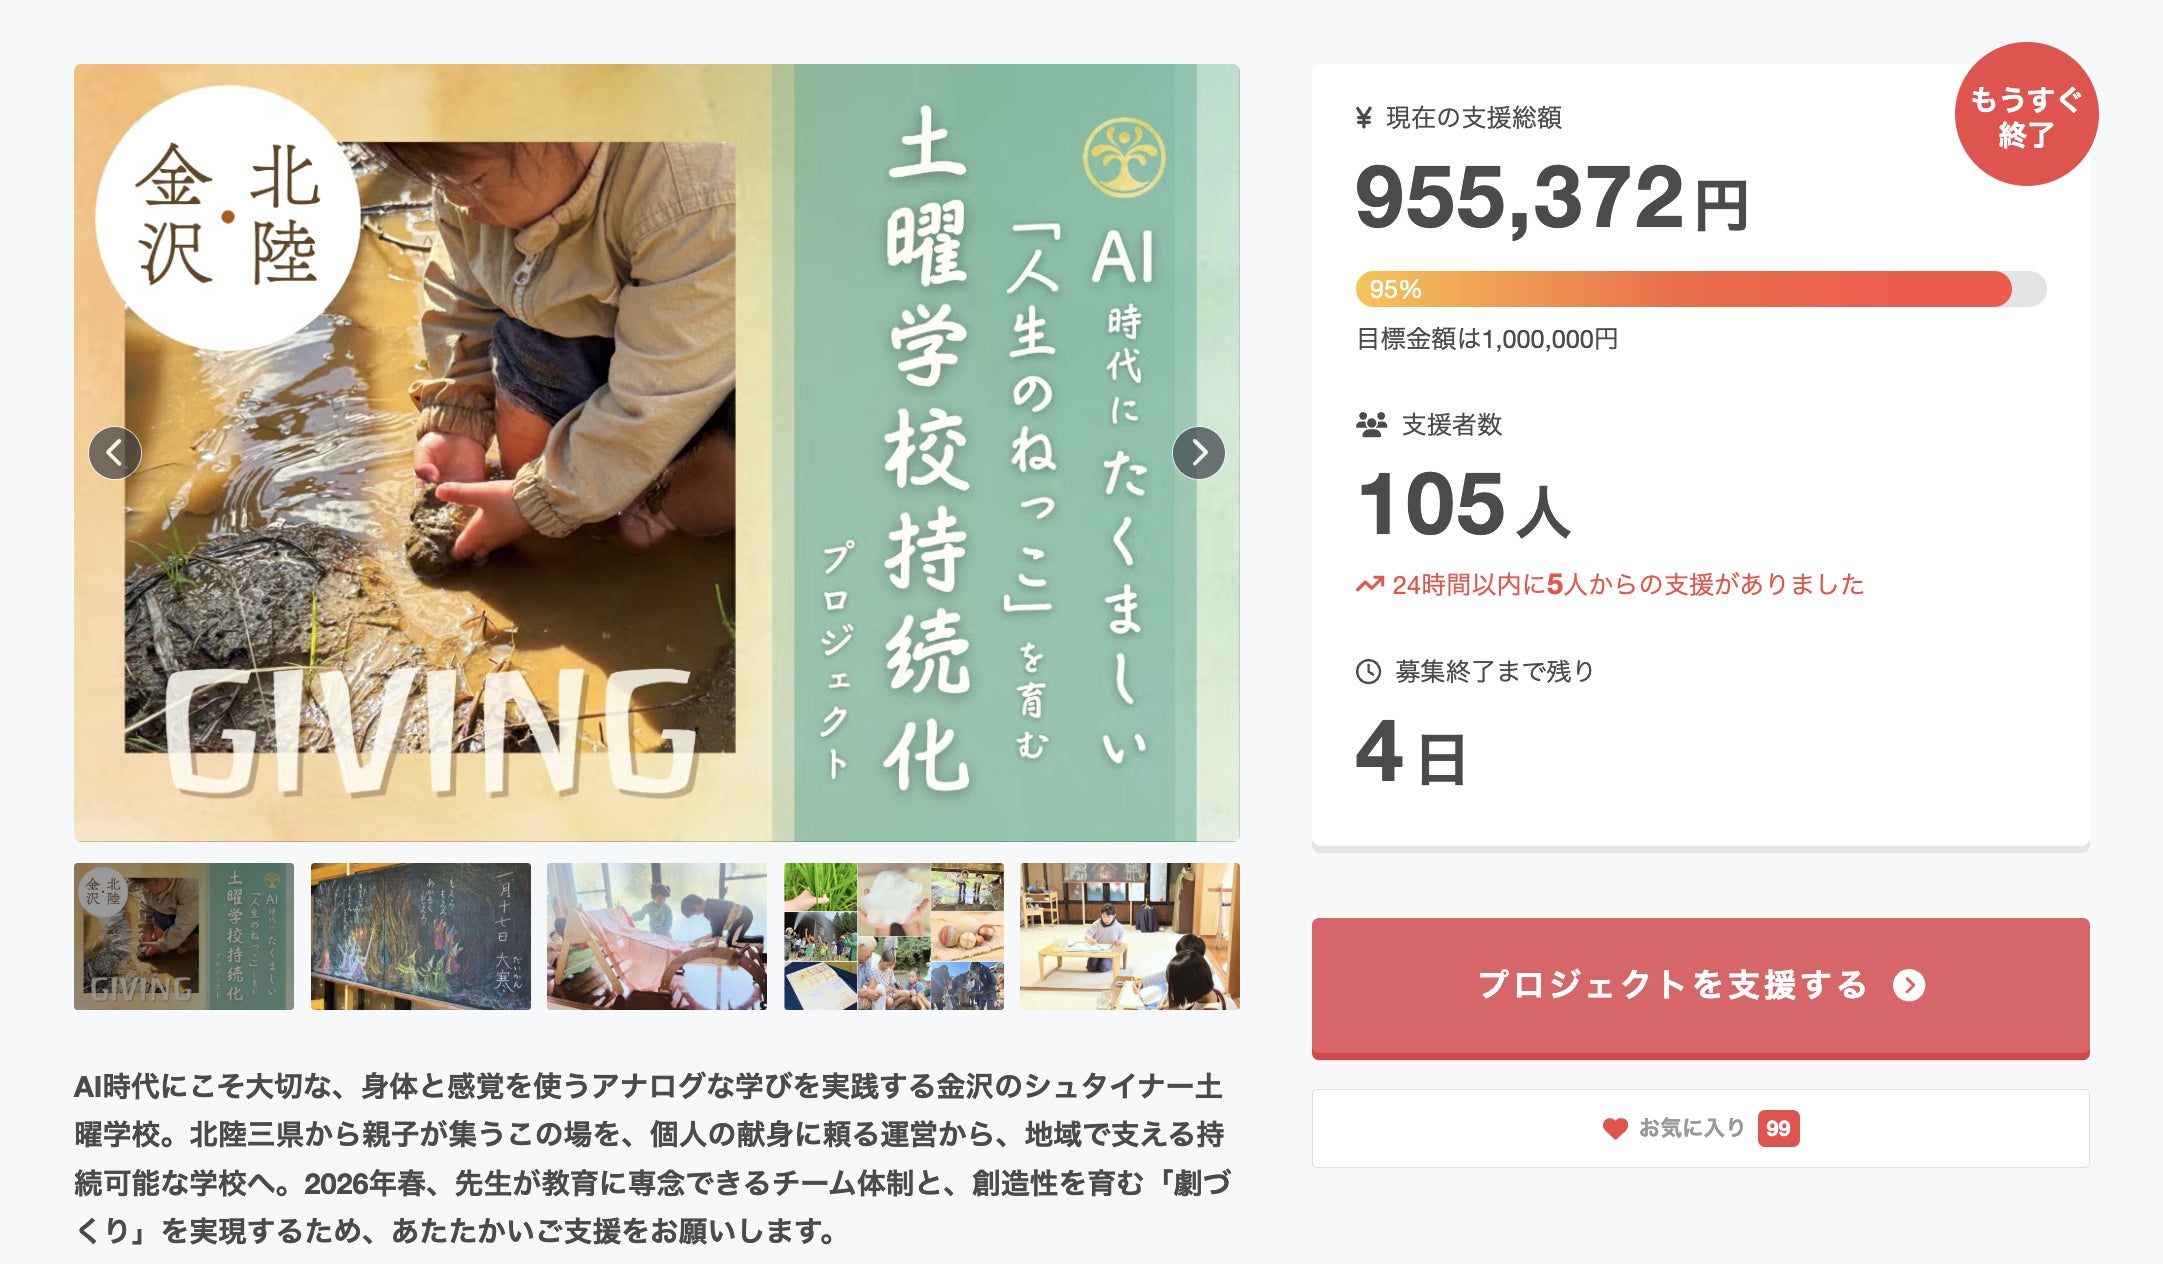Screen dimensions: 2163x1264
Task: Select thumbnail of children with pink cloth
Action: [657, 936]
